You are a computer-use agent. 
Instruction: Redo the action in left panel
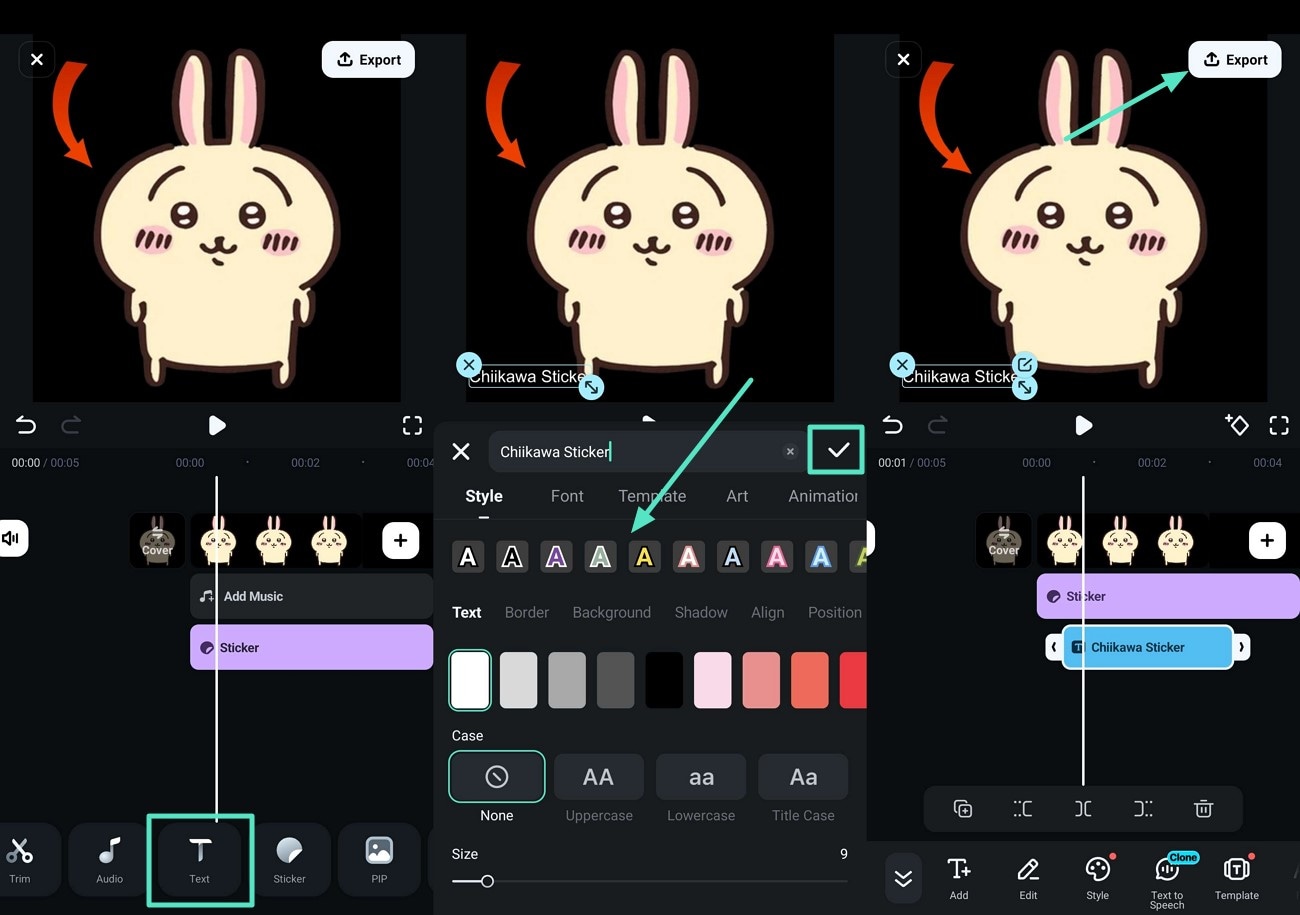coord(71,426)
